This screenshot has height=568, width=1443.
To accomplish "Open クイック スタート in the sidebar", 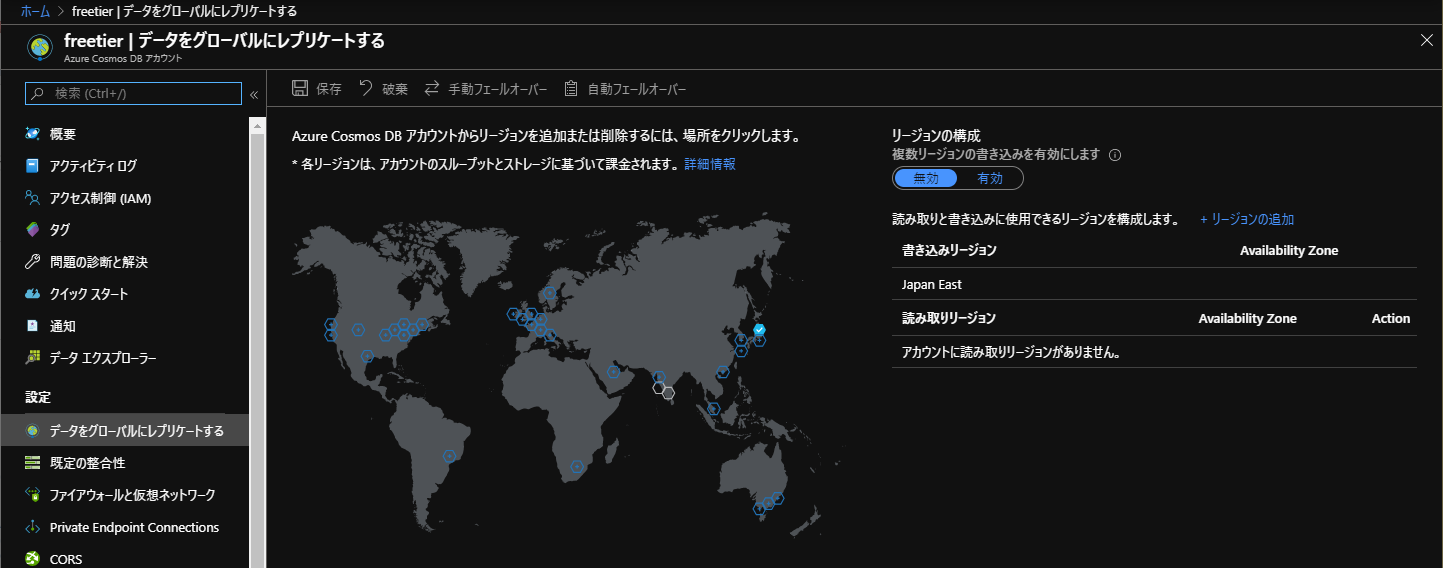I will point(88,294).
